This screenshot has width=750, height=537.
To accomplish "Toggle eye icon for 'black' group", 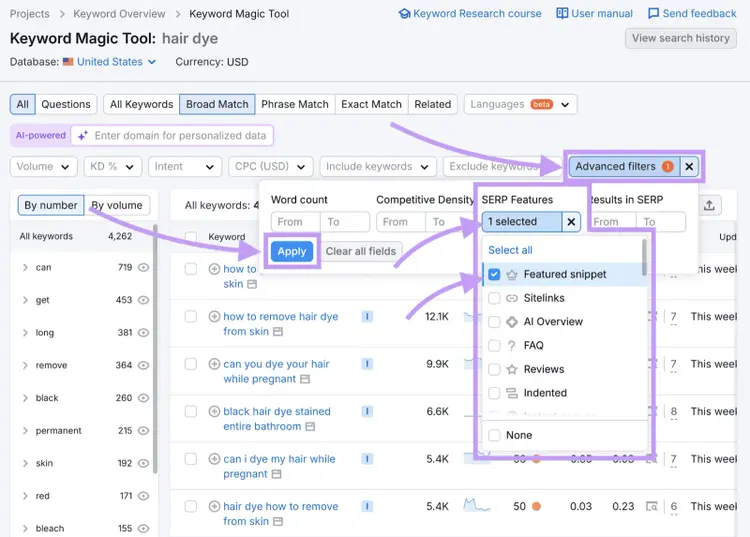I will [143, 398].
